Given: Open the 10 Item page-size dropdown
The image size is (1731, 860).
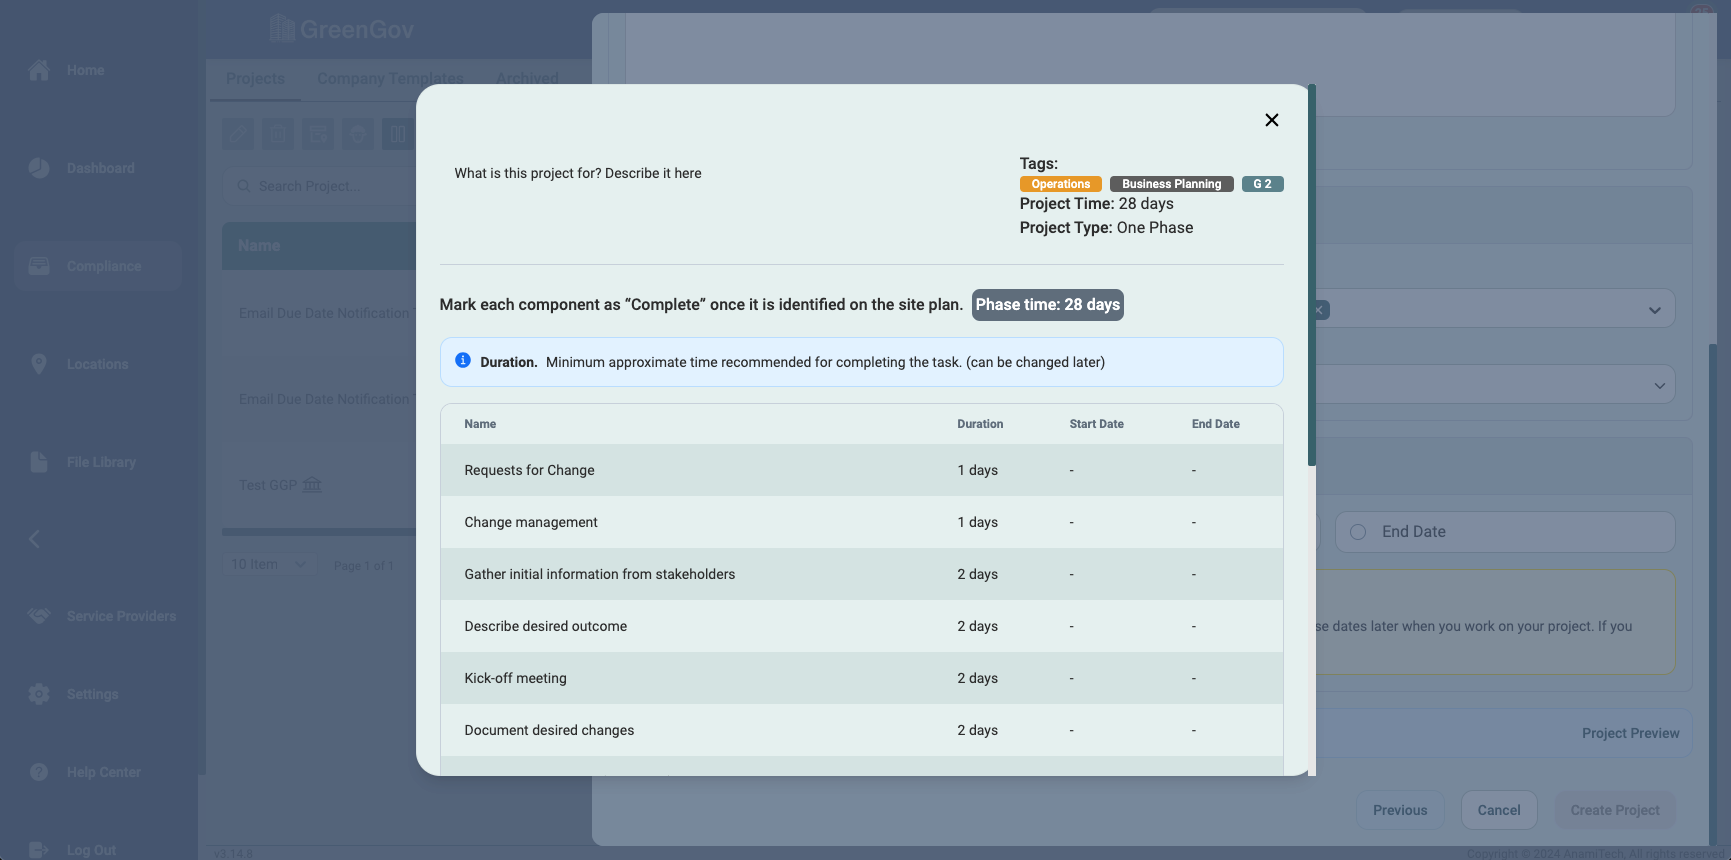Looking at the screenshot, I should coord(269,565).
